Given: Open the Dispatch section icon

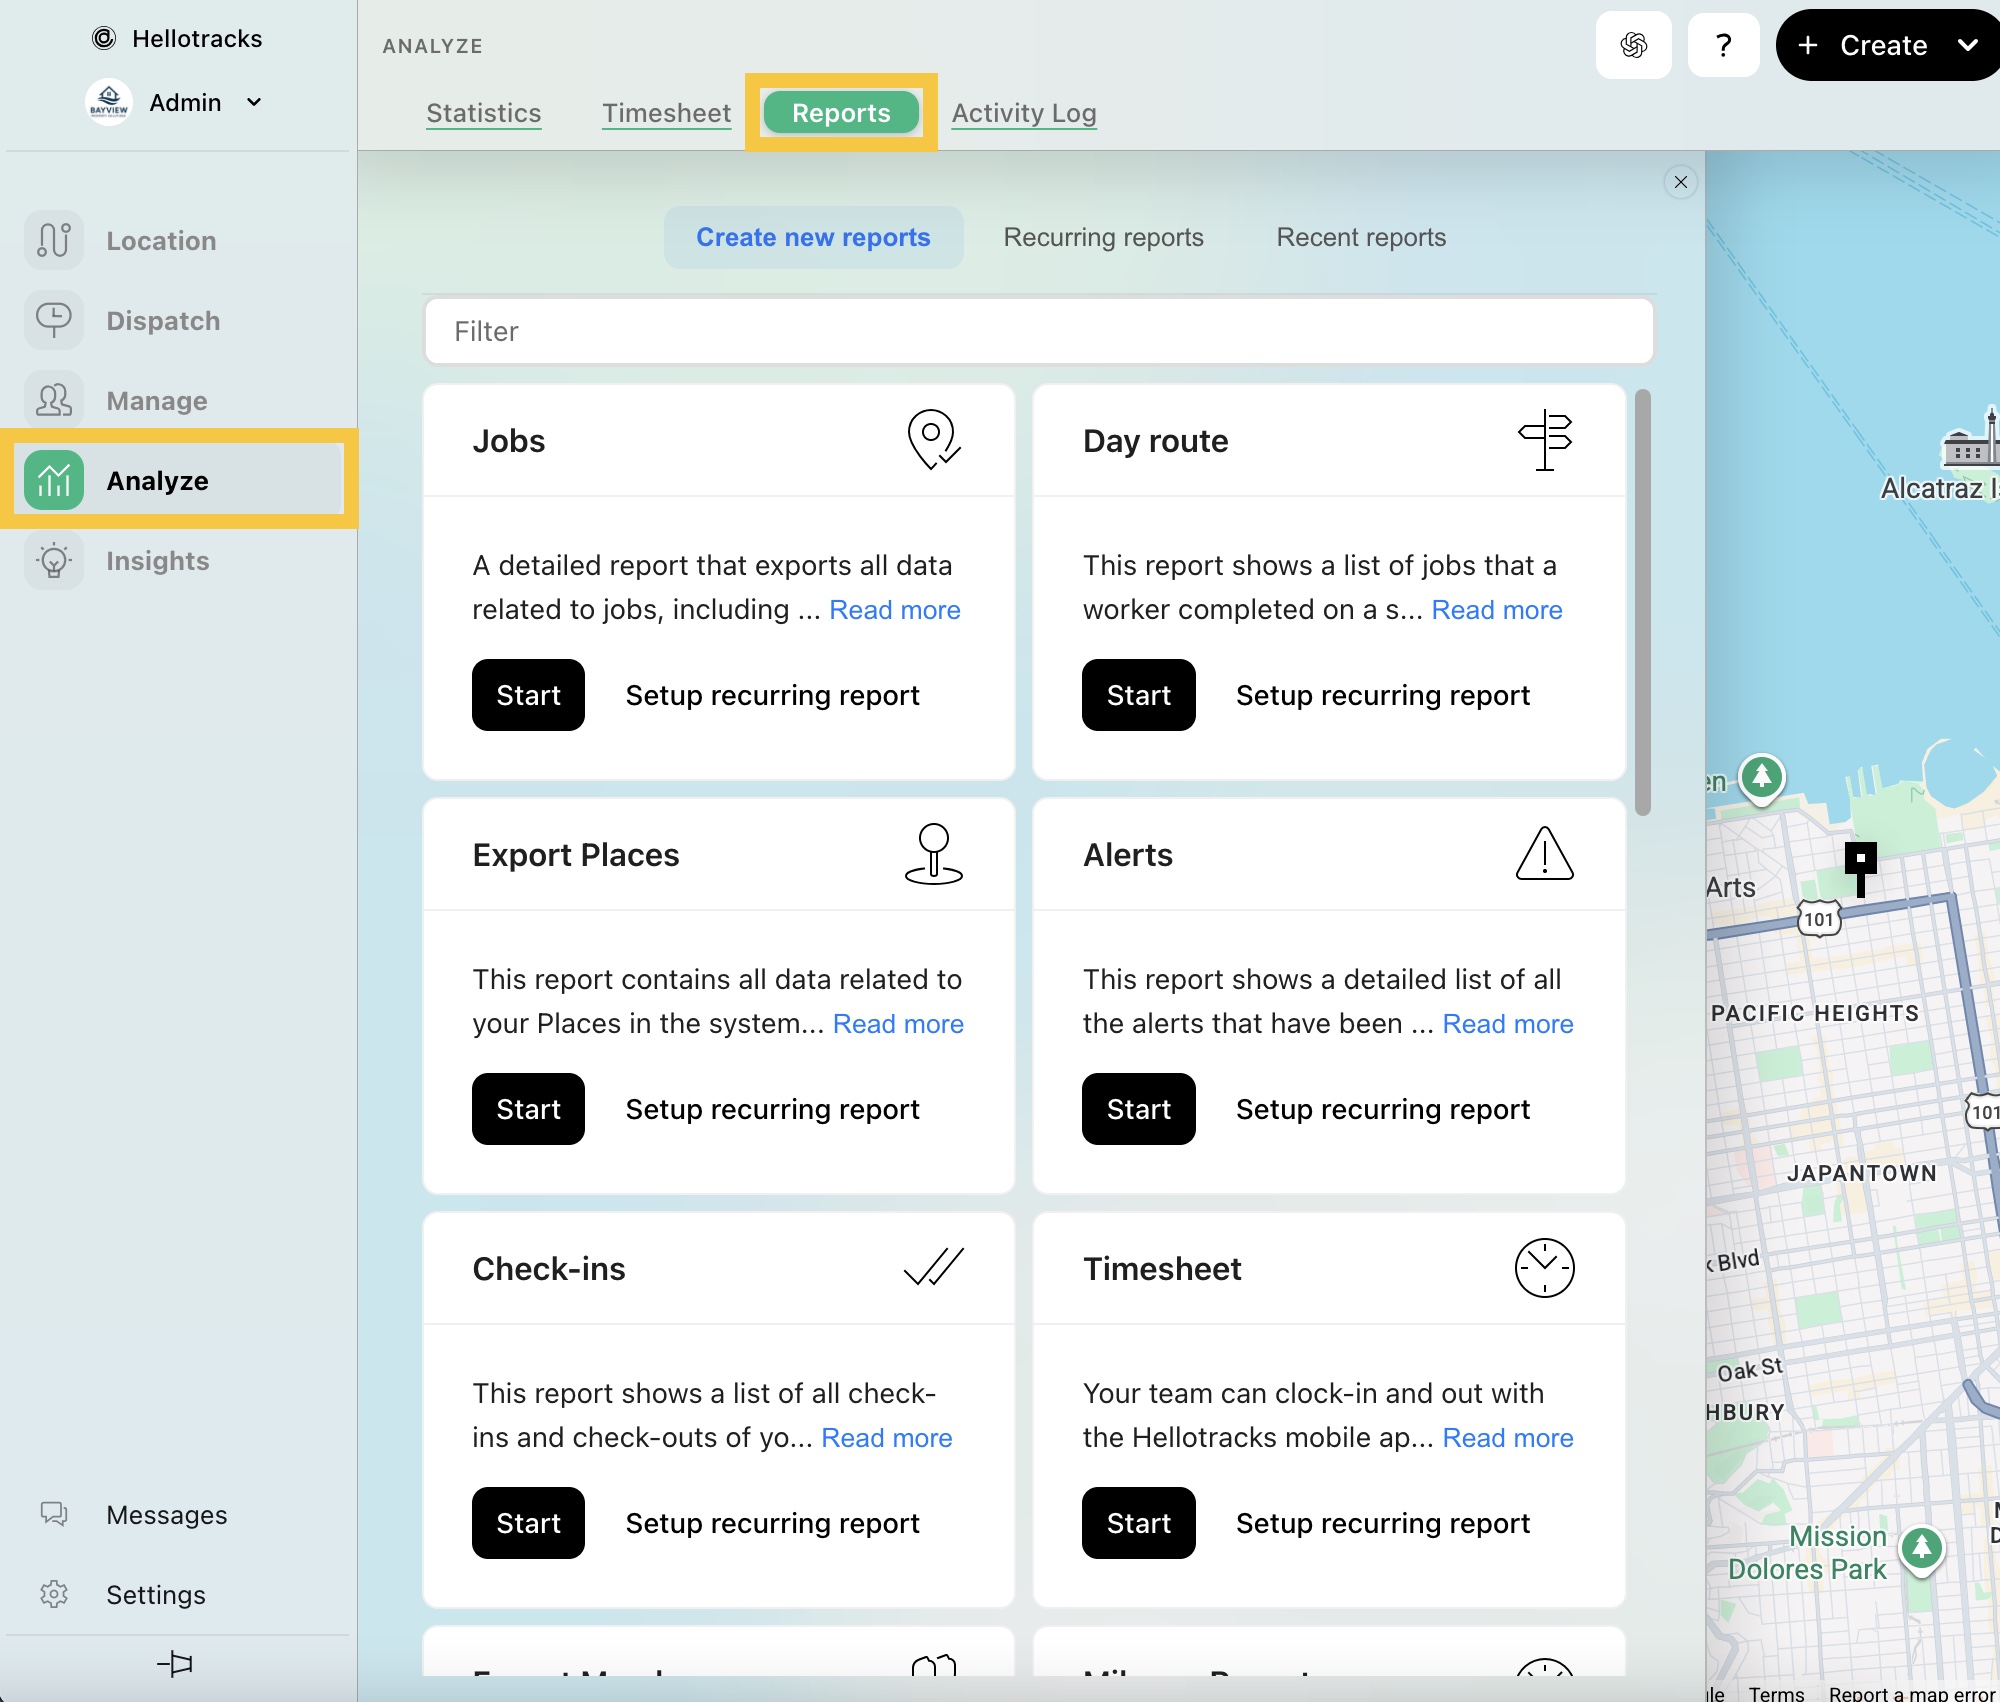Looking at the screenshot, I should [x=54, y=321].
